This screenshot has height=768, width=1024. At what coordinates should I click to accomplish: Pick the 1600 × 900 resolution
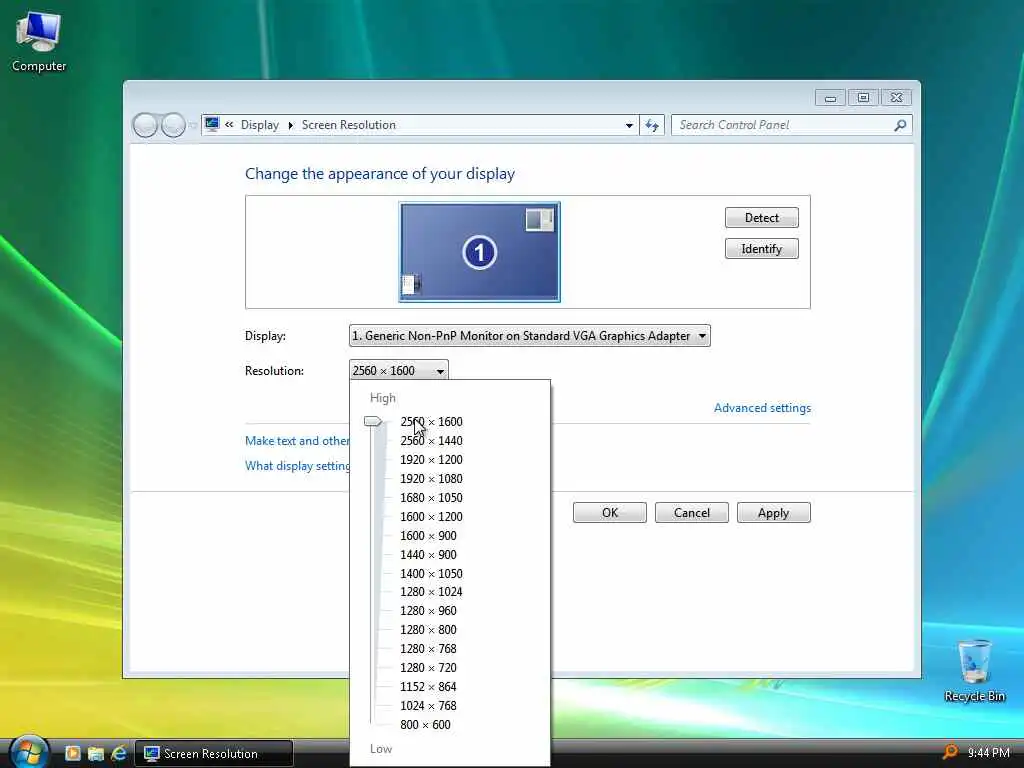click(428, 536)
